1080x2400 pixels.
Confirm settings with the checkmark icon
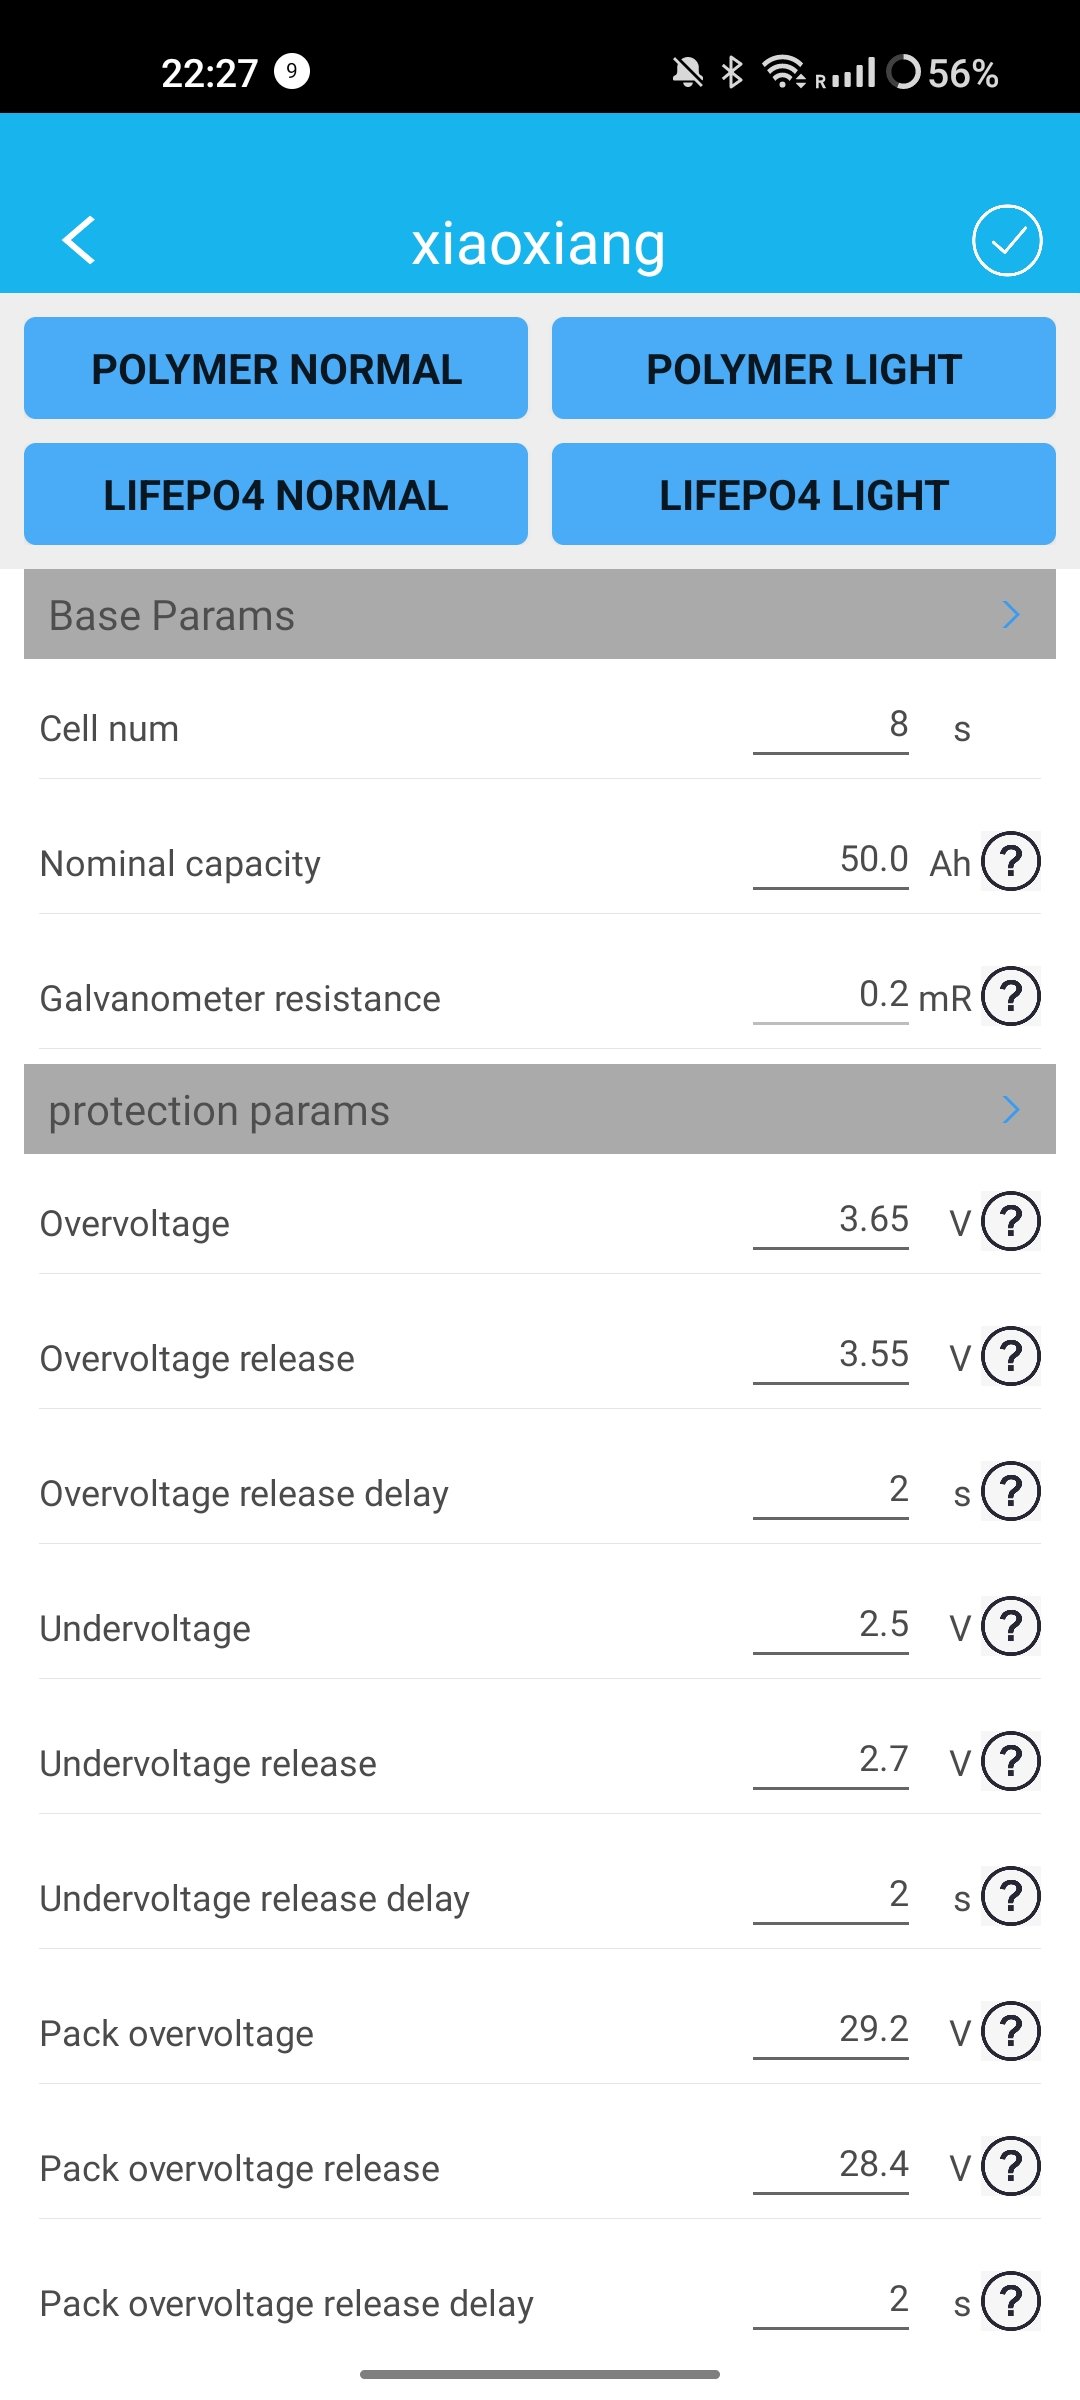pos(1006,240)
